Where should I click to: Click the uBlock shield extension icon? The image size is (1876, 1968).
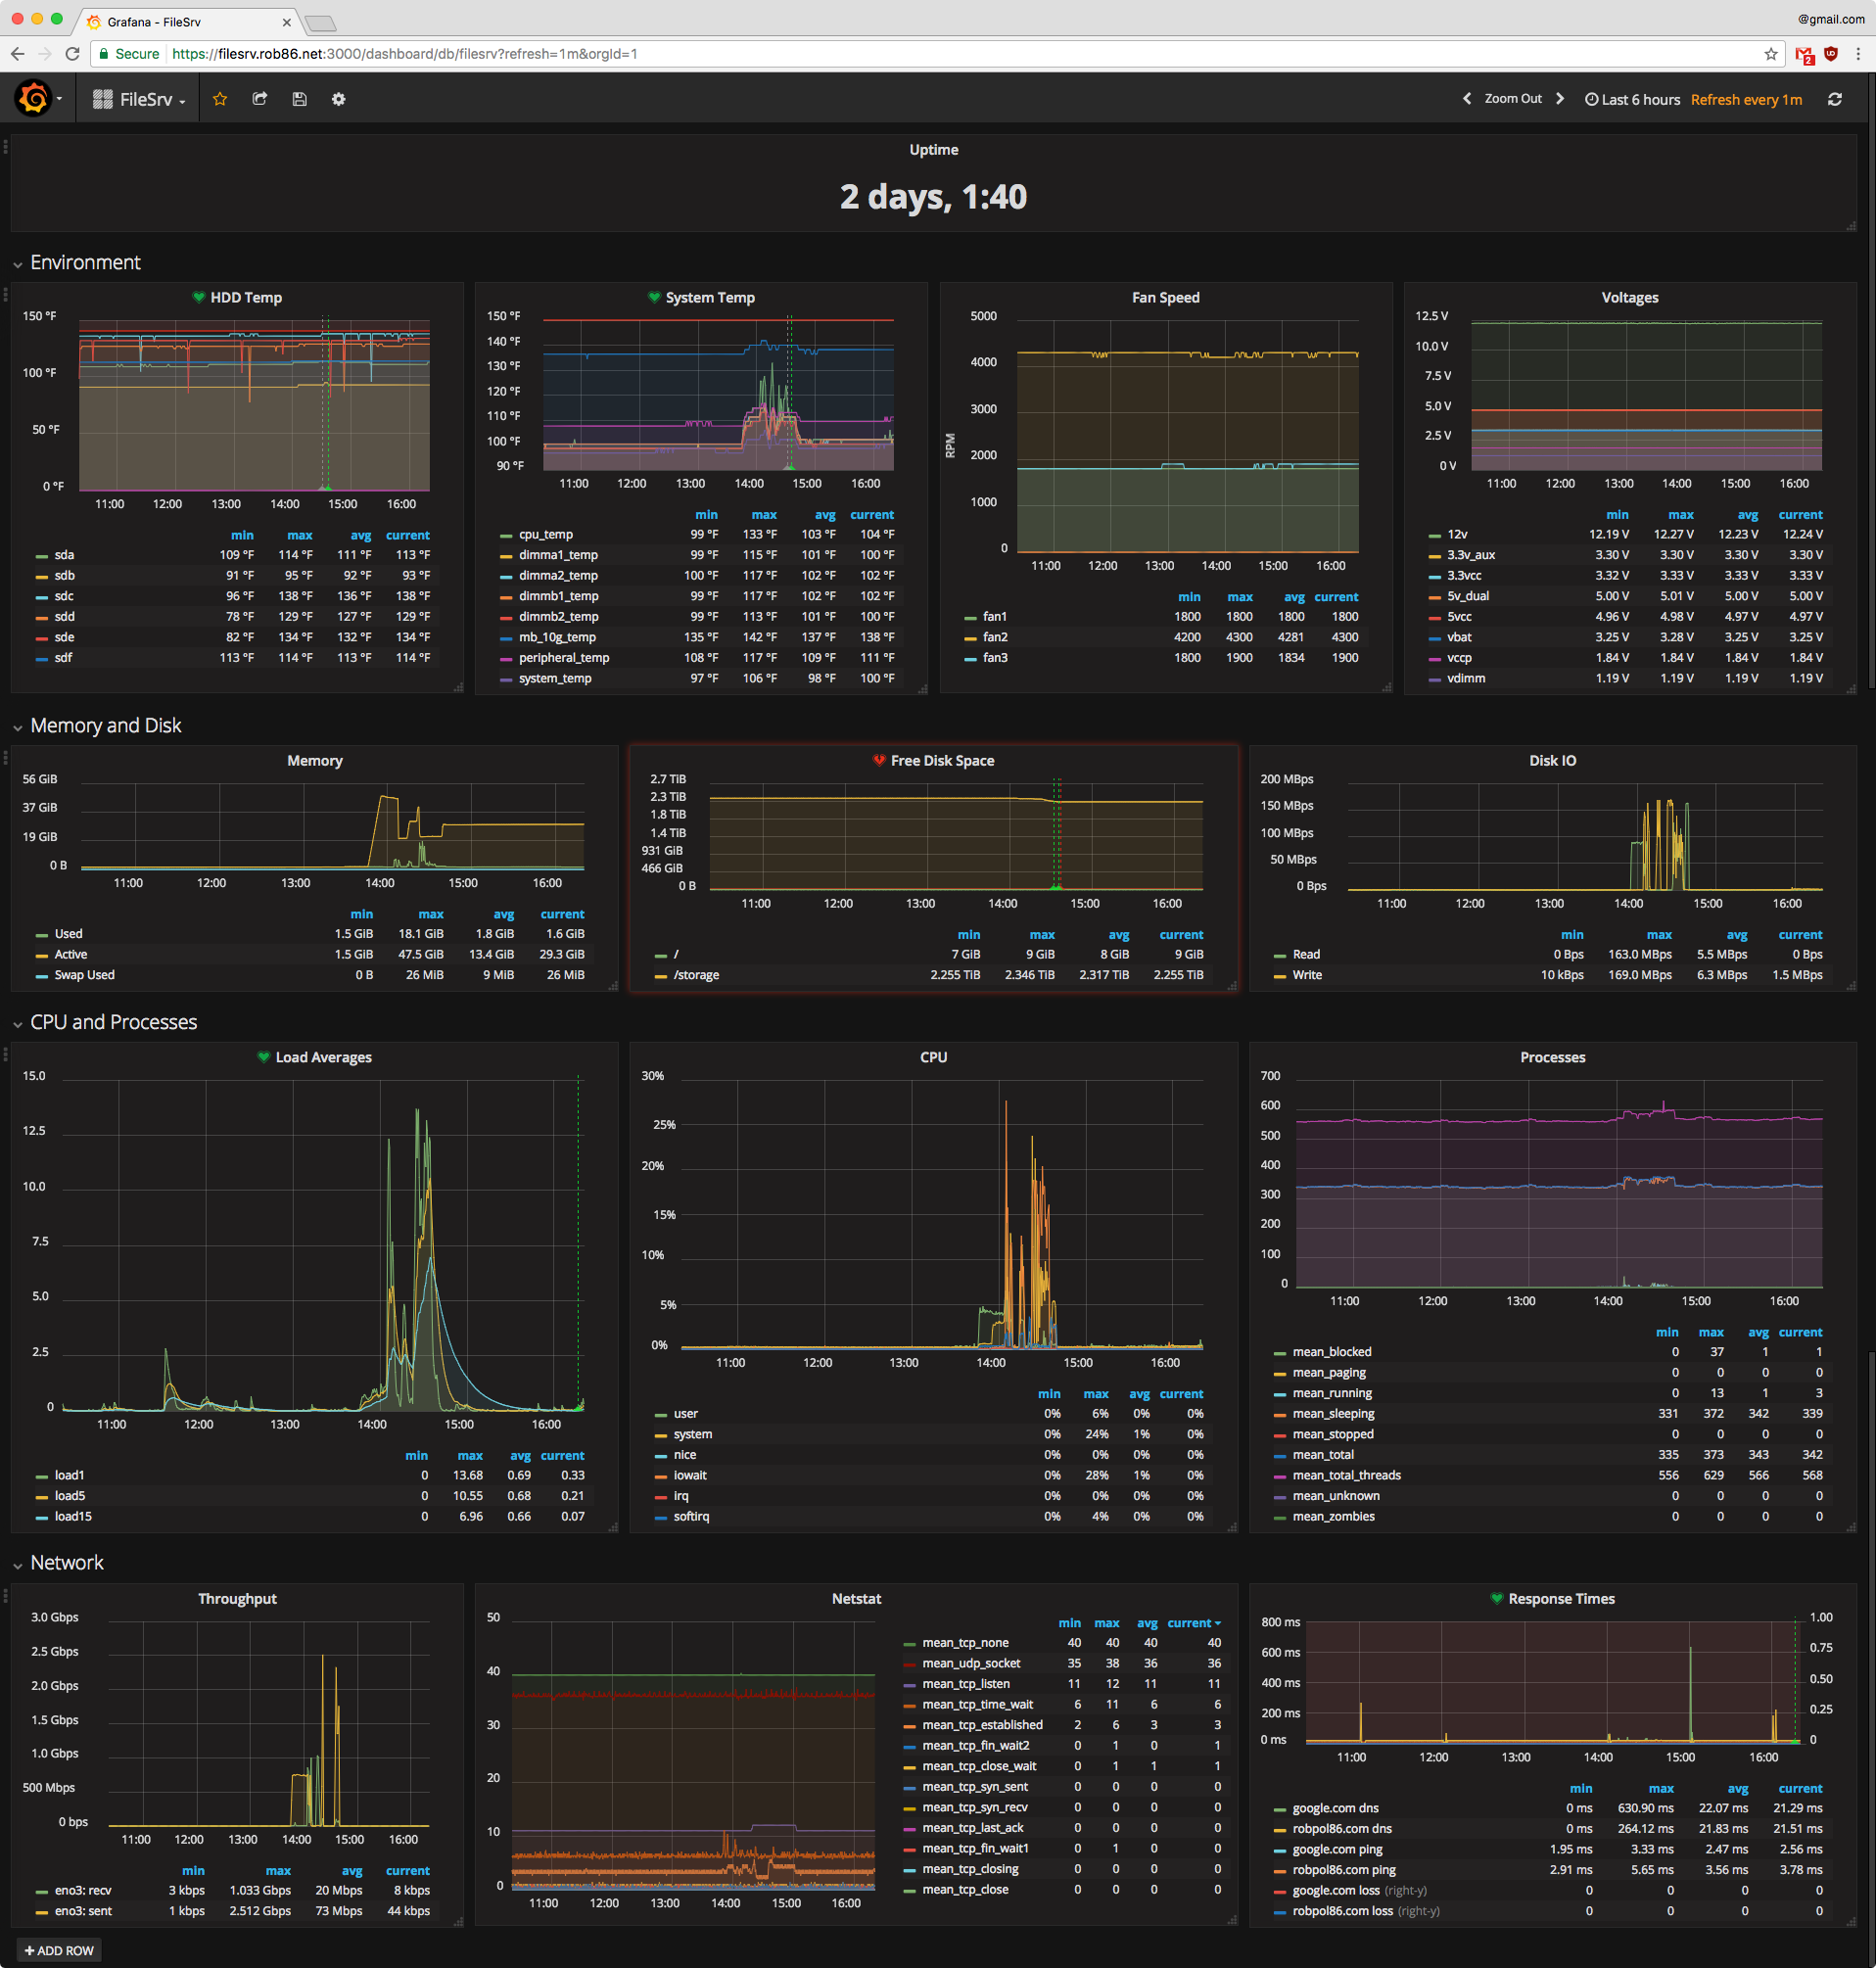coord(1831,54)
